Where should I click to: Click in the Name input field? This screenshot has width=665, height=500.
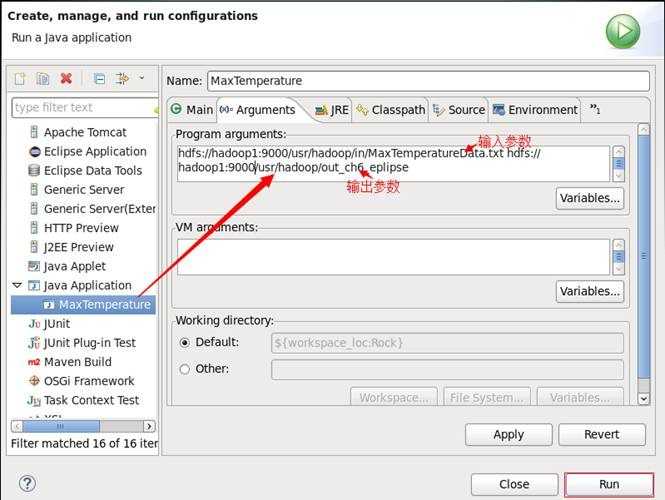coord(428,81)
